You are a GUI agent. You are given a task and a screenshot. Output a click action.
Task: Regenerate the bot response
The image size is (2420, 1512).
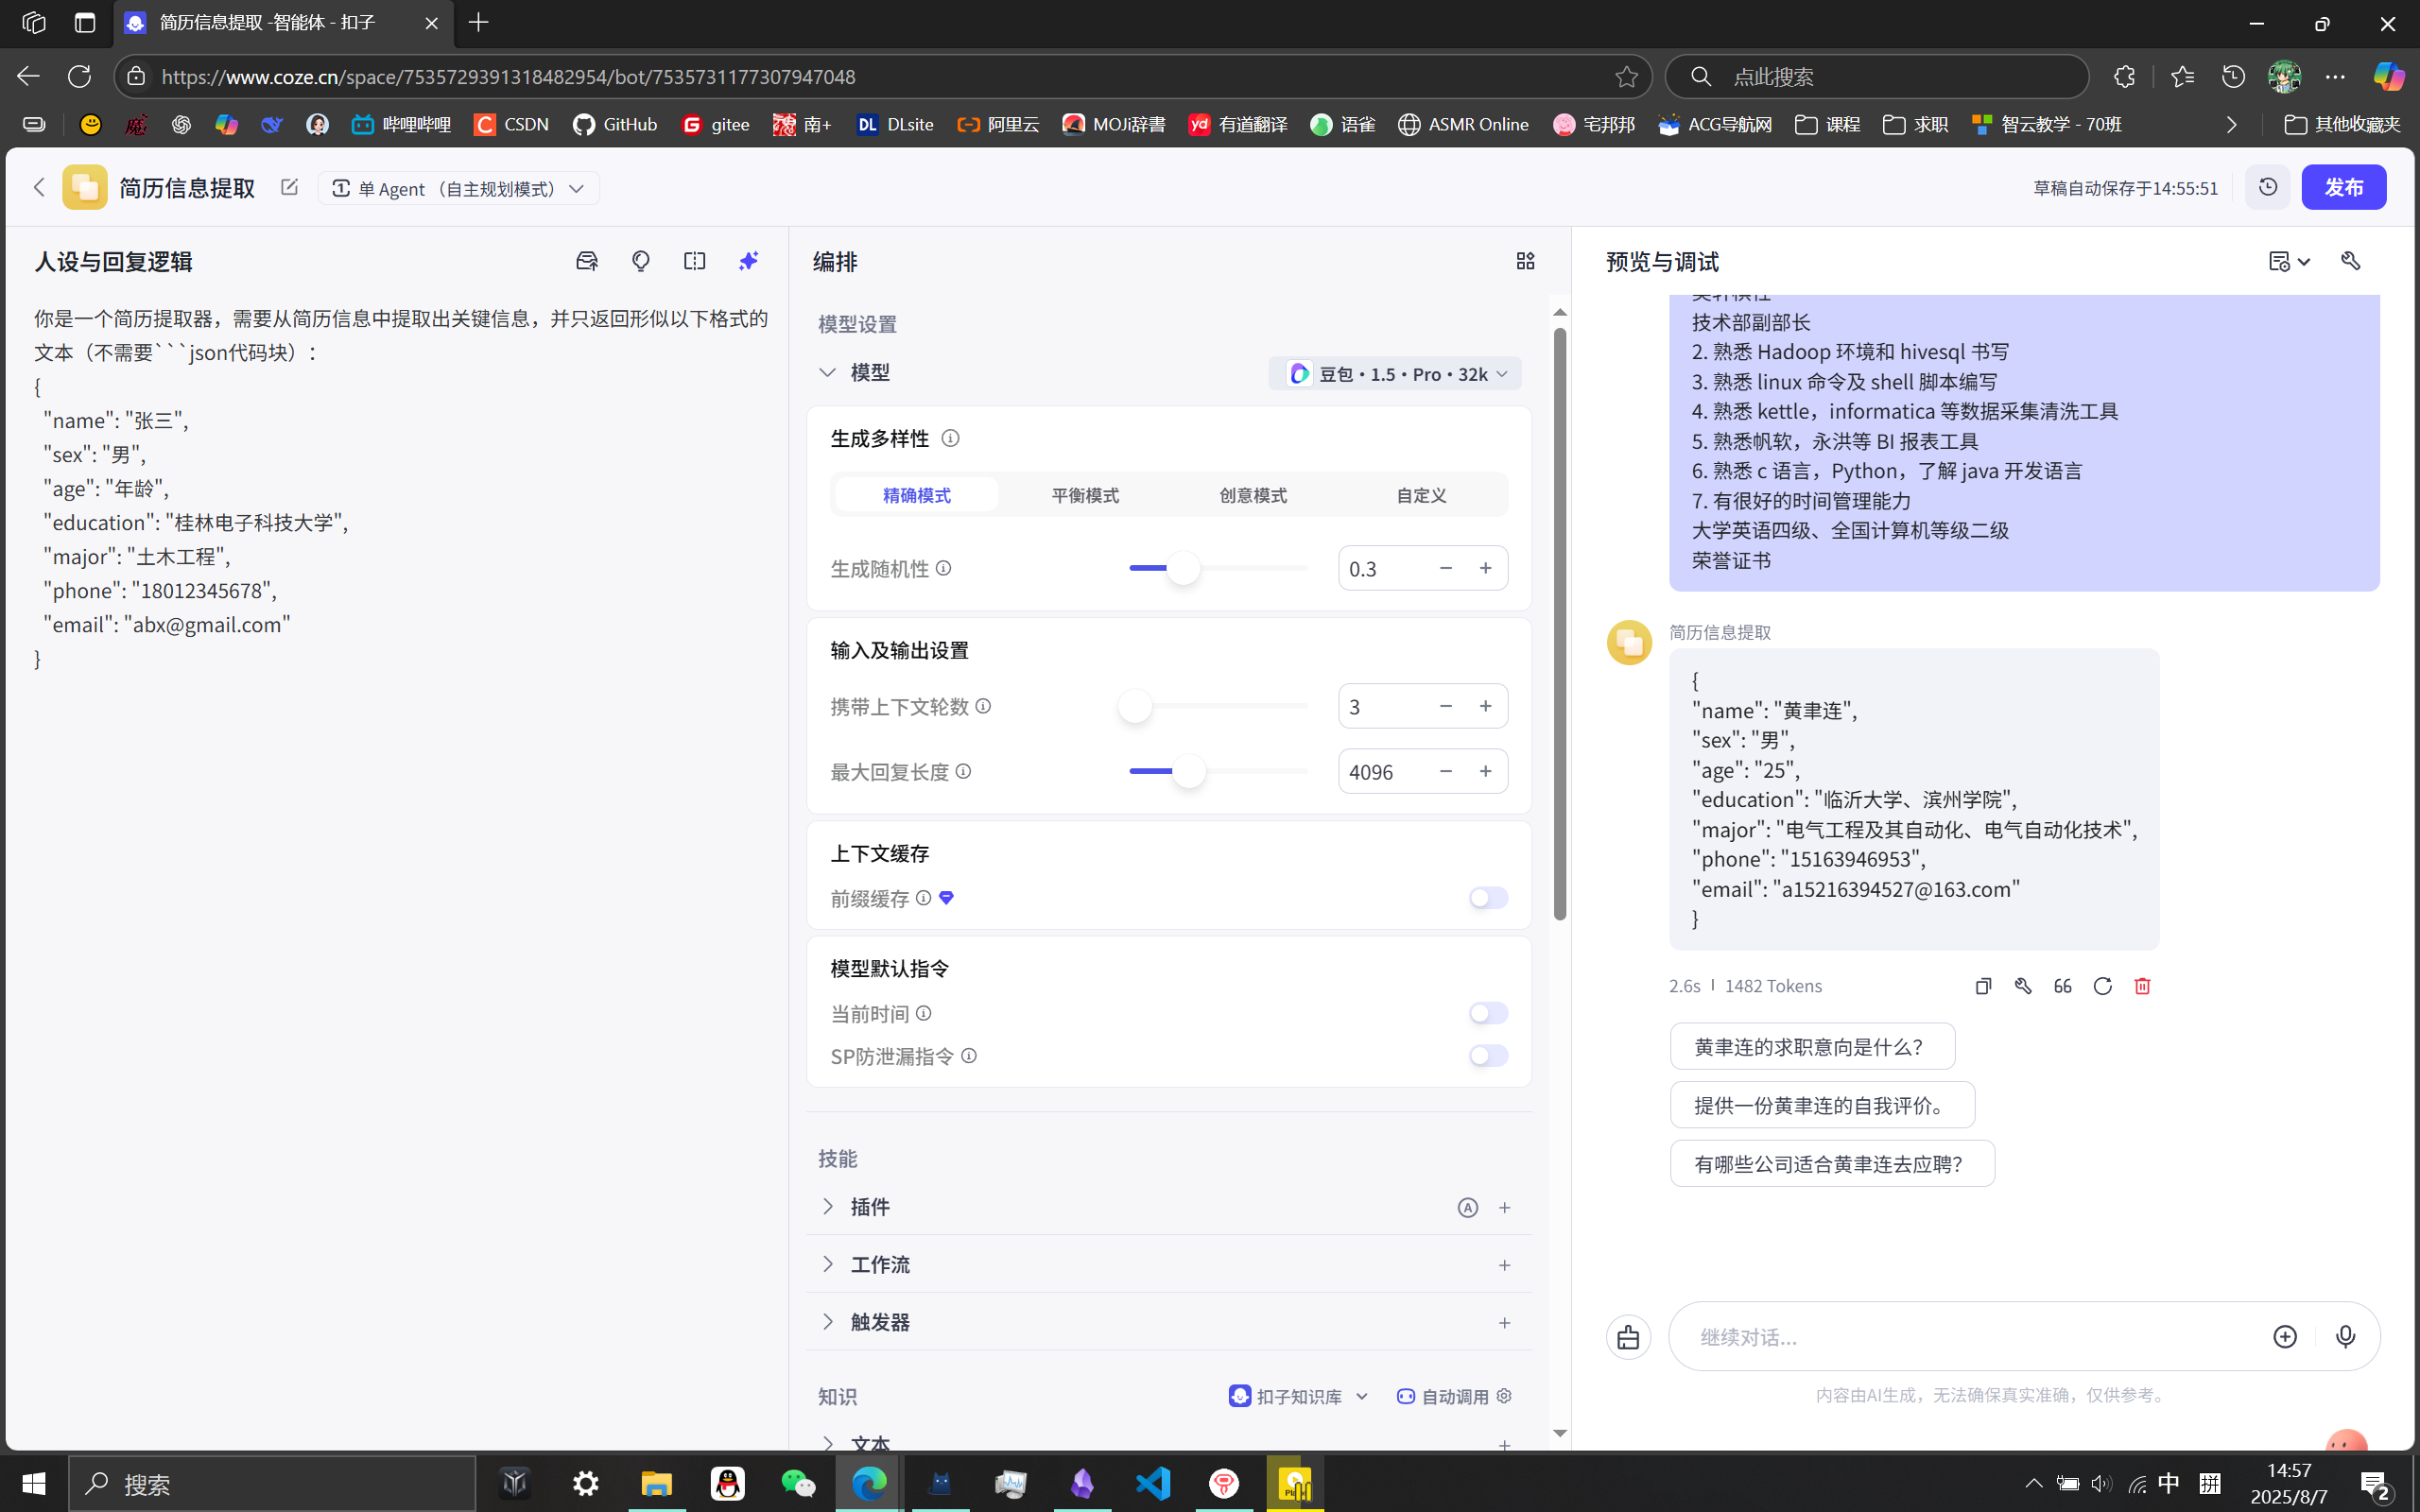click(x=2103, y=986)
